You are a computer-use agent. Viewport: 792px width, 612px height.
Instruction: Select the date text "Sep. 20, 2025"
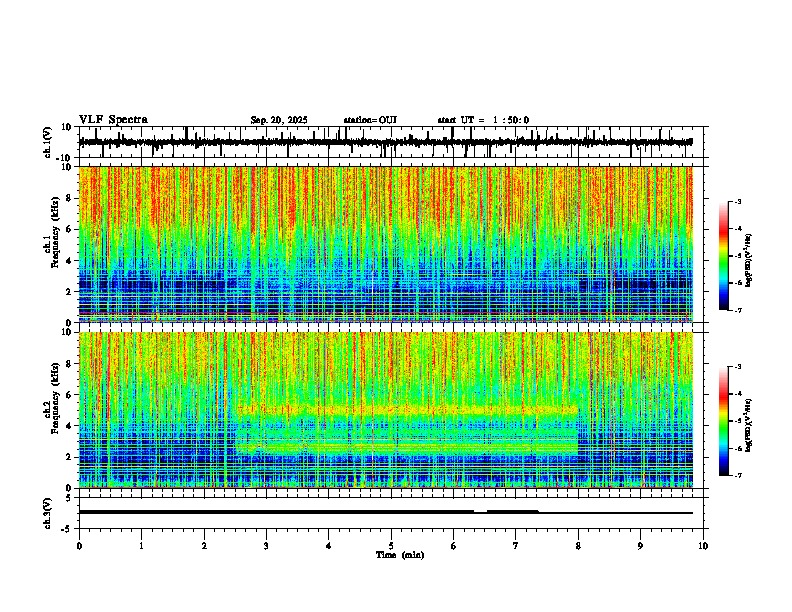point(279,120)
